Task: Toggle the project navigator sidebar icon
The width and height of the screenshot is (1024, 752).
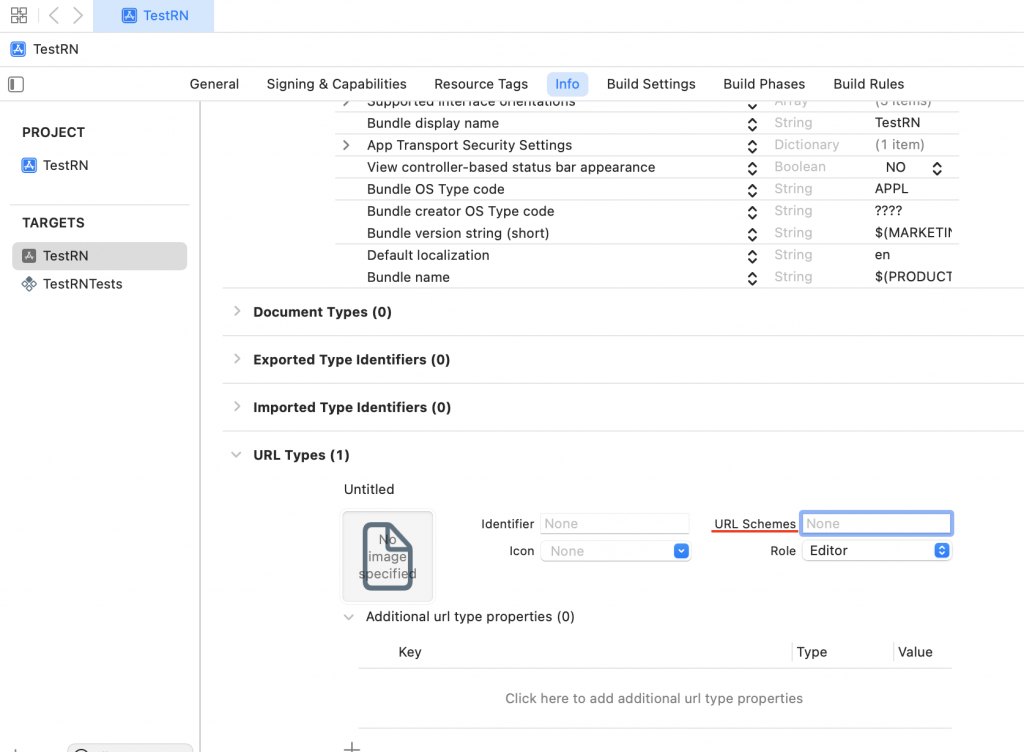Action: click(x=16, y=84)
